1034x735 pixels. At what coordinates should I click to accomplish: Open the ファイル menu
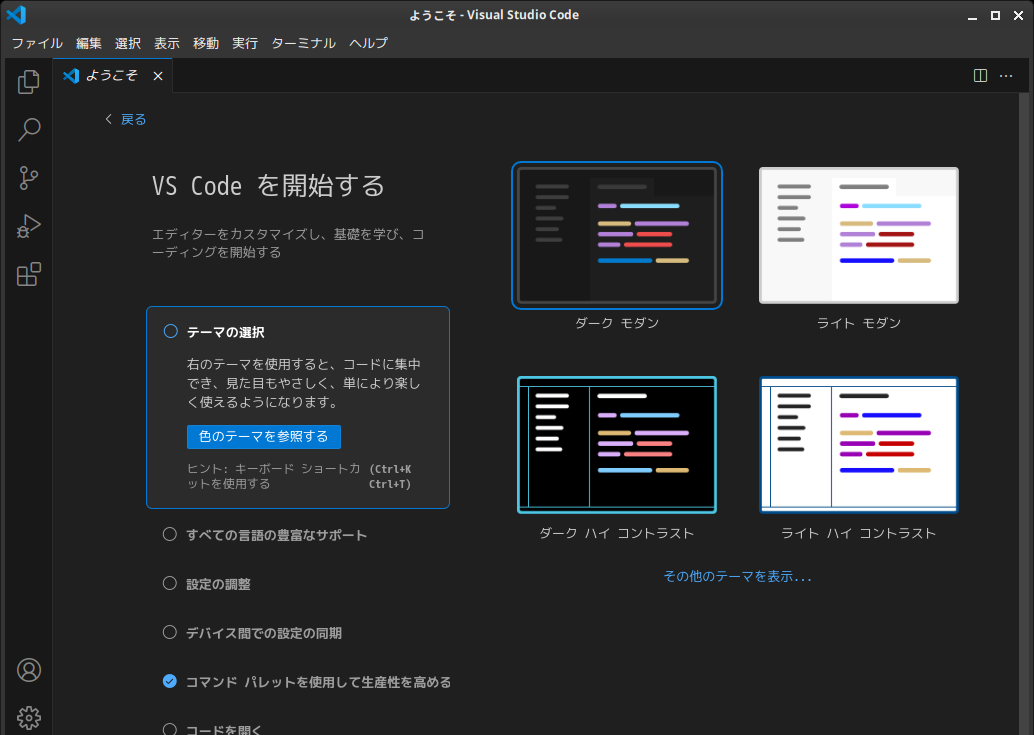37,43
